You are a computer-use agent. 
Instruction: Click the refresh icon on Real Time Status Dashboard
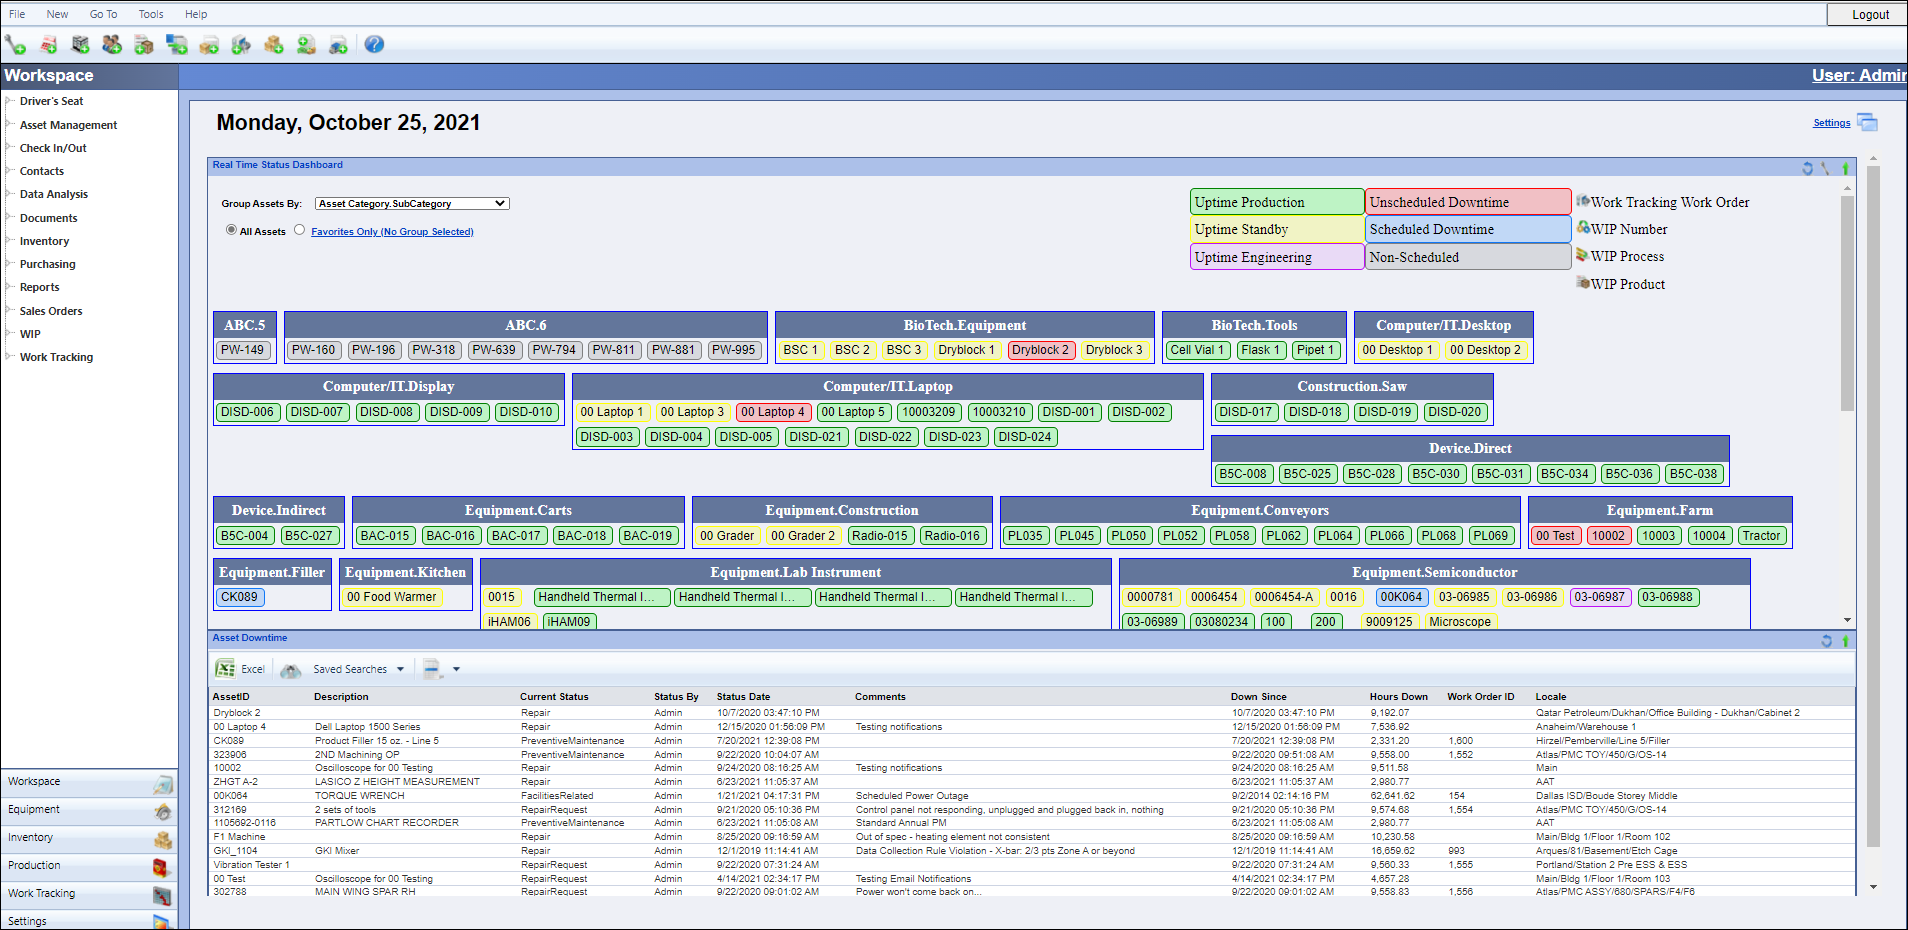1808,169
